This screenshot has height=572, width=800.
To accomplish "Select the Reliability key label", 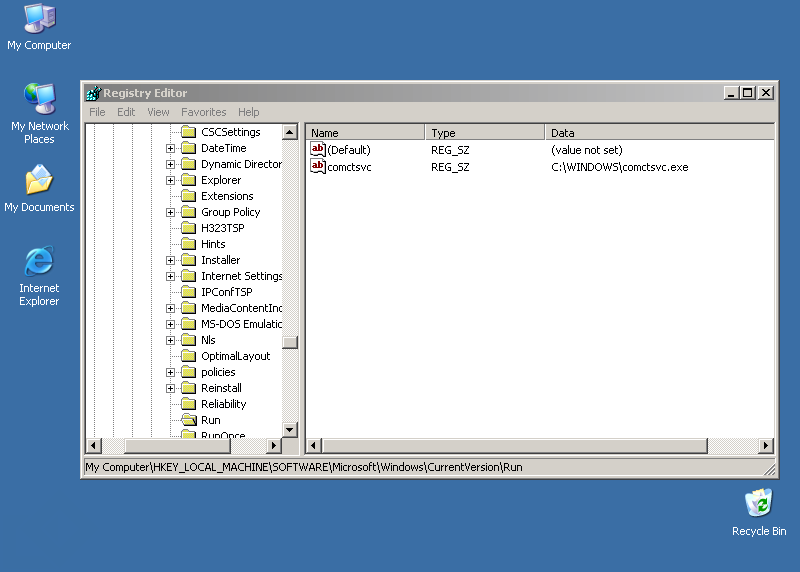I will click(223, 404).
